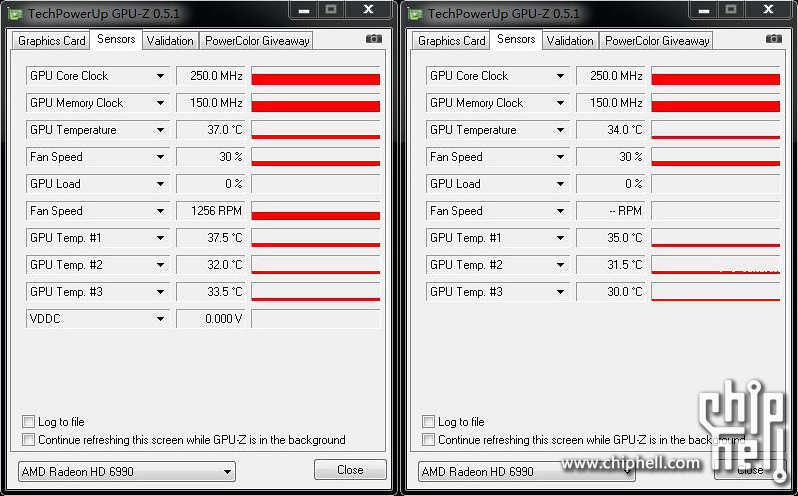Open GPU Temp. #3 dropdown in right window

pyautogui.click(x=498, y=292)
